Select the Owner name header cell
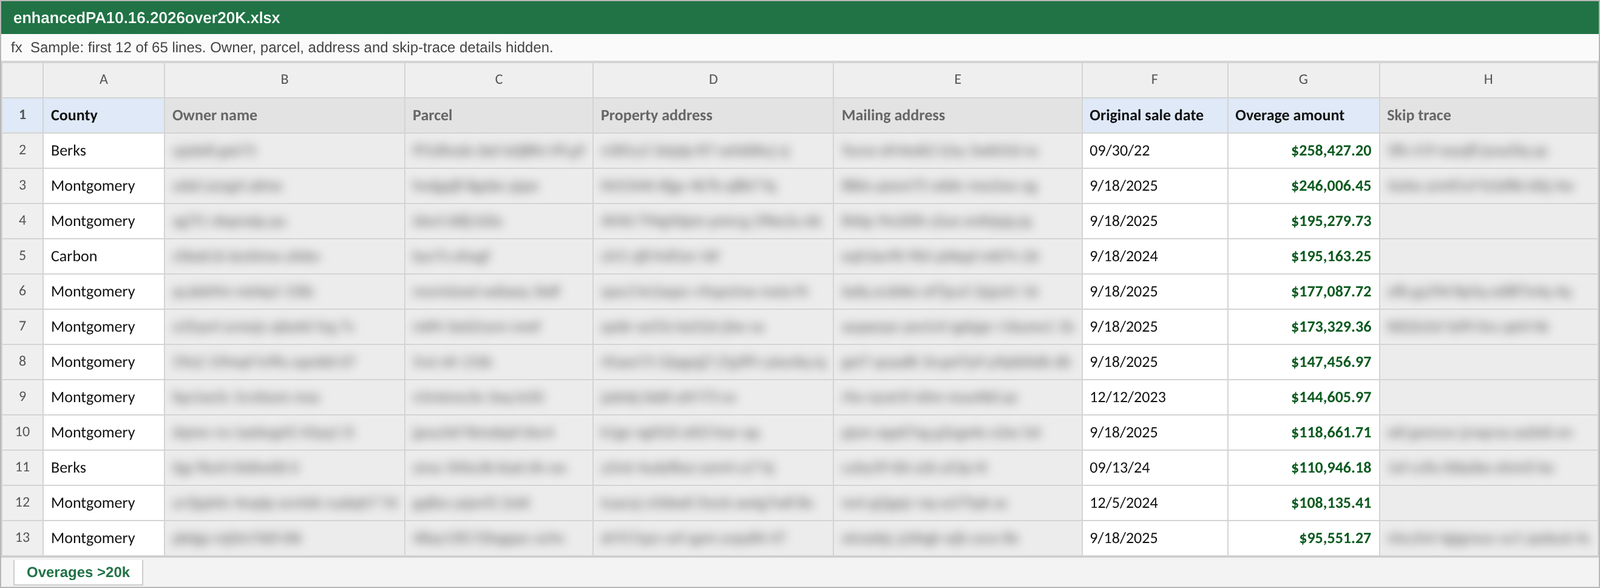 tap(284, 115)
